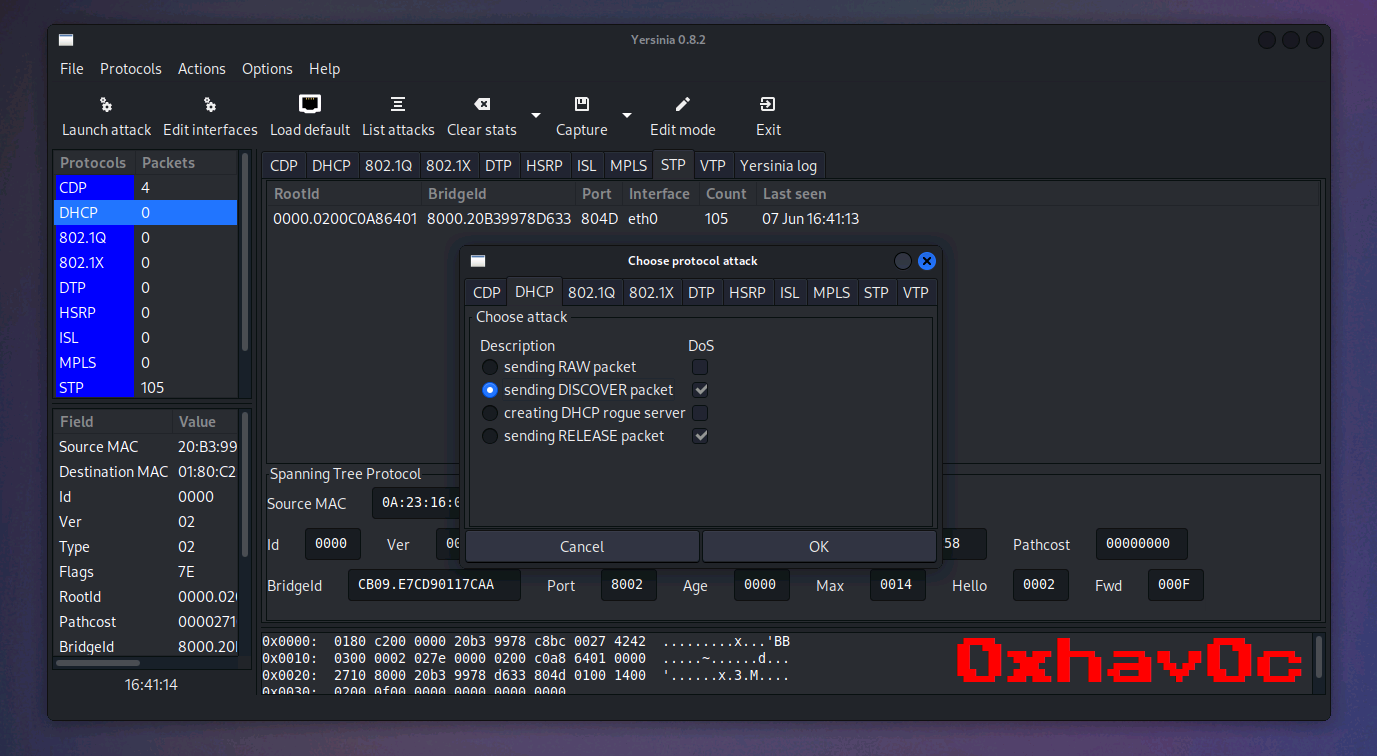Viewport: 1377px width, 756px height.
Task: Select the sending RAW packet radio button
Action: pyautogui.click(x=490, y=367)
